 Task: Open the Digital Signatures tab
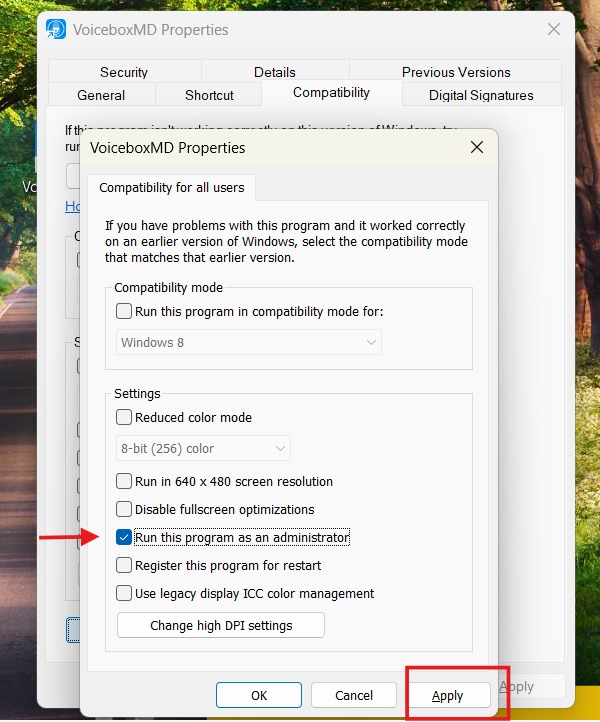pyautogui.click(x=481, y=95)
